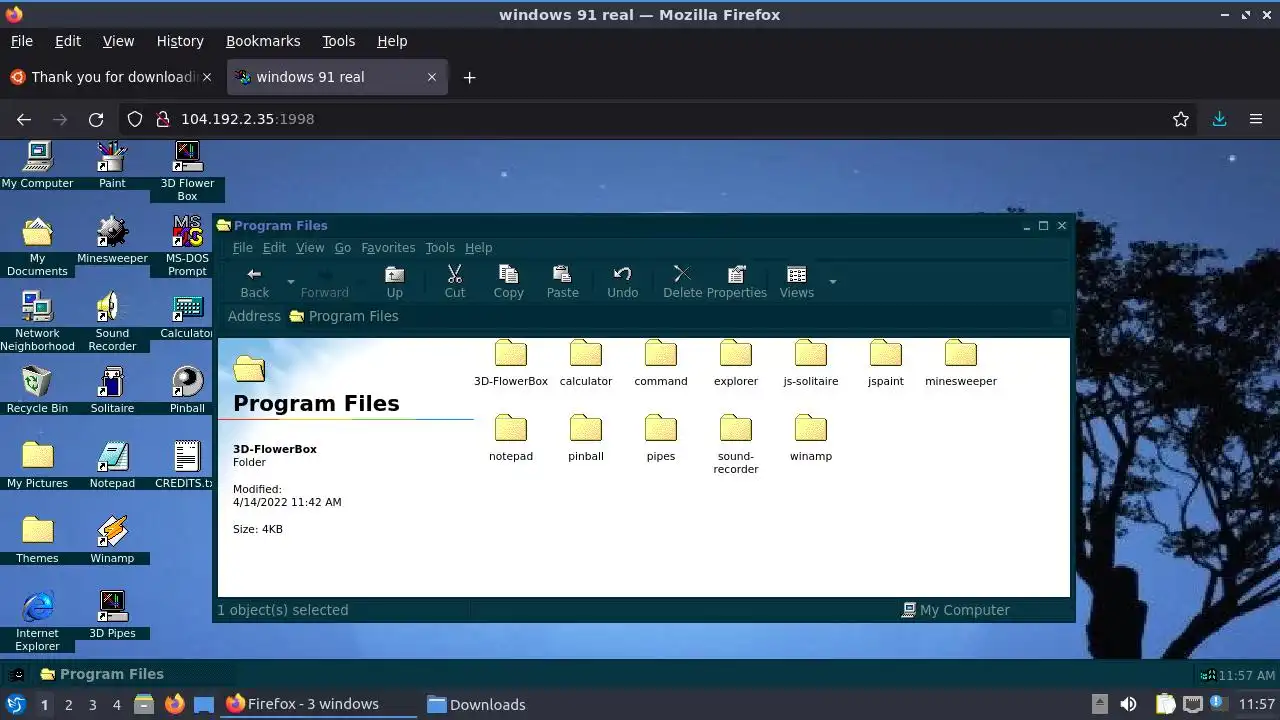
Task: Open My Pictures desktop folder
Action: tap(37, 465)
